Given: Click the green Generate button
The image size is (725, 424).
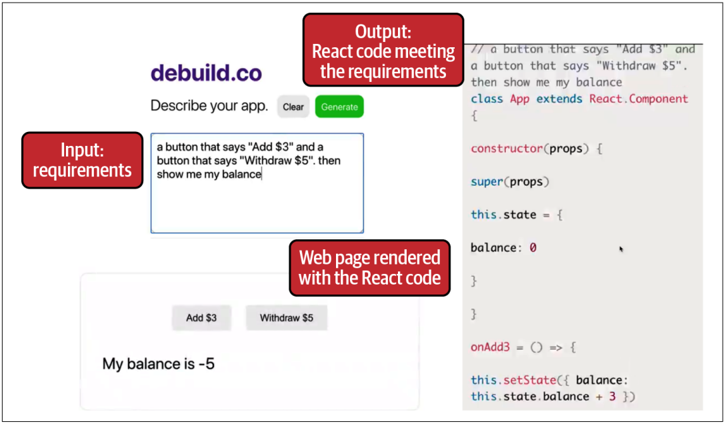Looking at the screenshot, I should point(339,107).
